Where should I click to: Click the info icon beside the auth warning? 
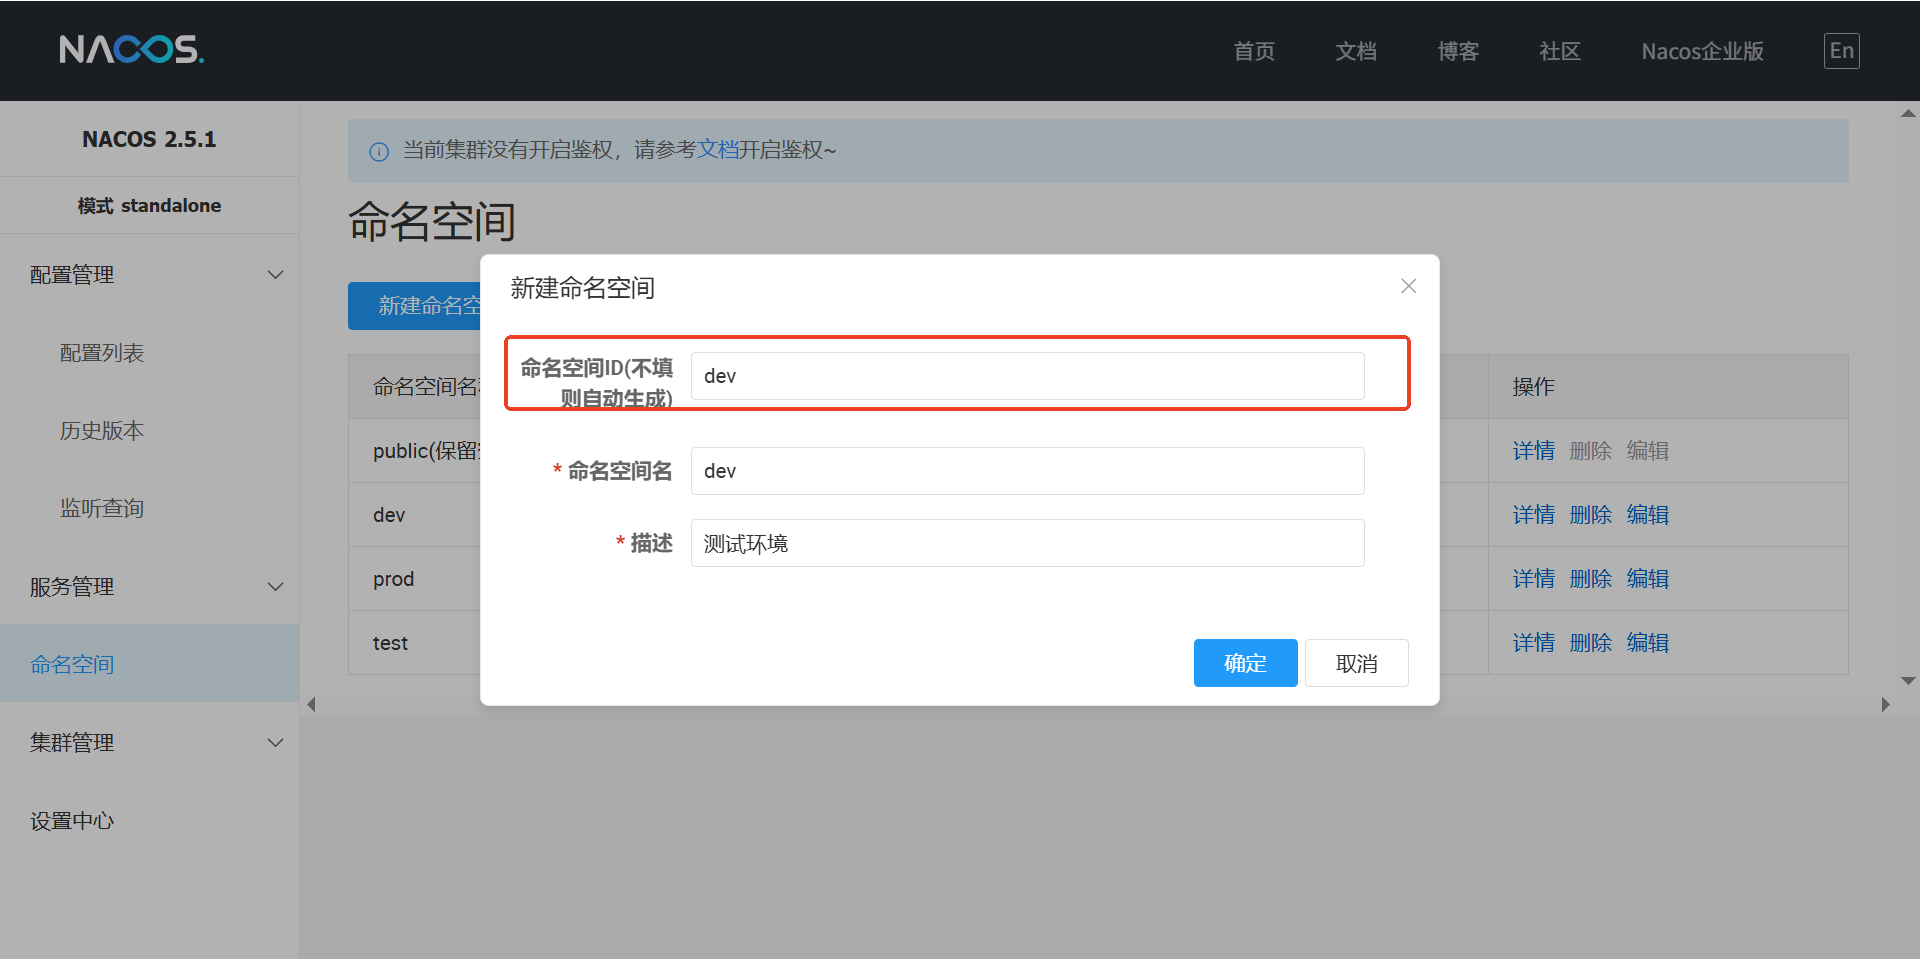tap(378, 151)
